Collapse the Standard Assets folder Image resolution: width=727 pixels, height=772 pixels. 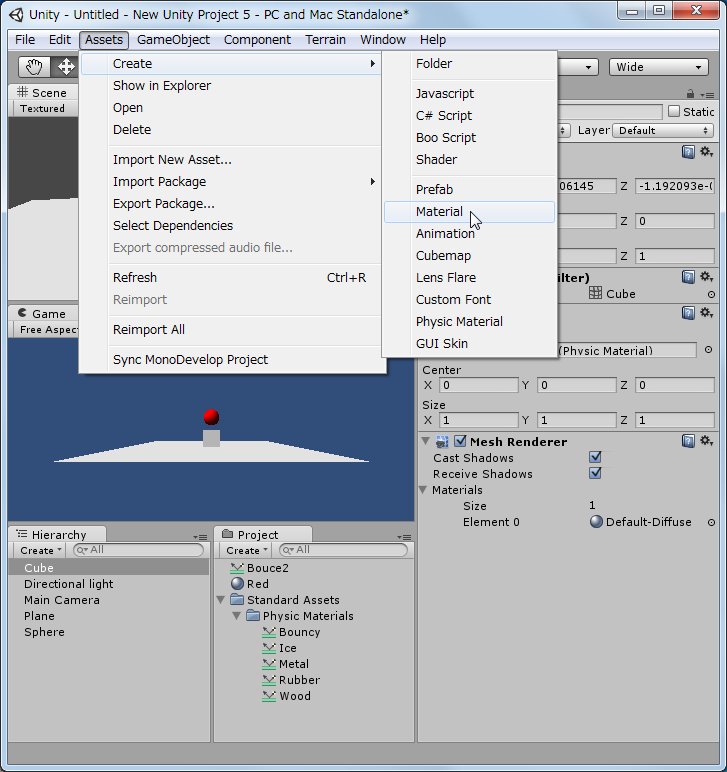[221, 600]
